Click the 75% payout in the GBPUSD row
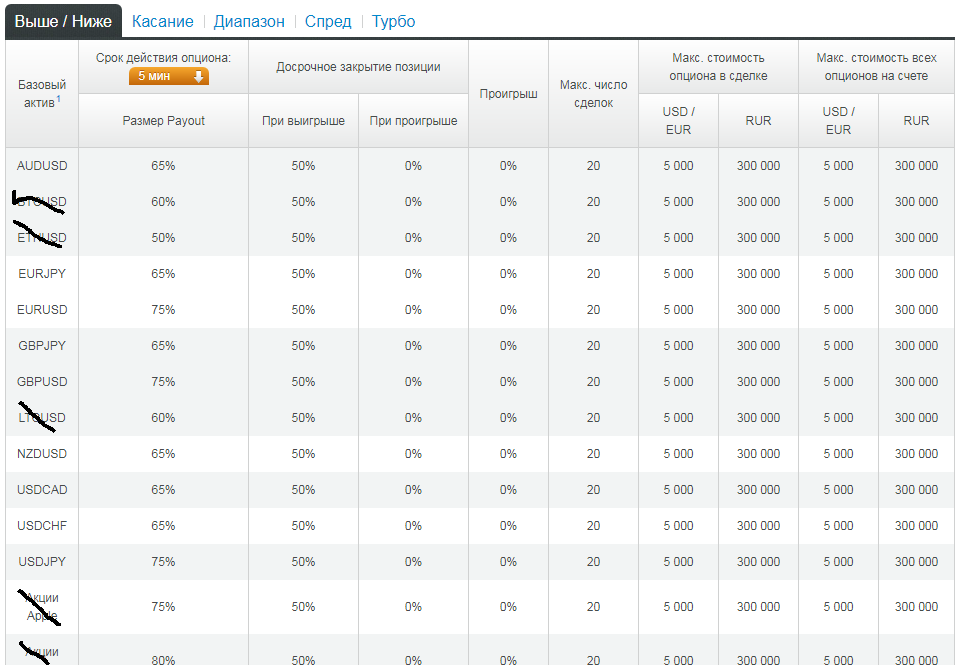 tap(163, 382)
